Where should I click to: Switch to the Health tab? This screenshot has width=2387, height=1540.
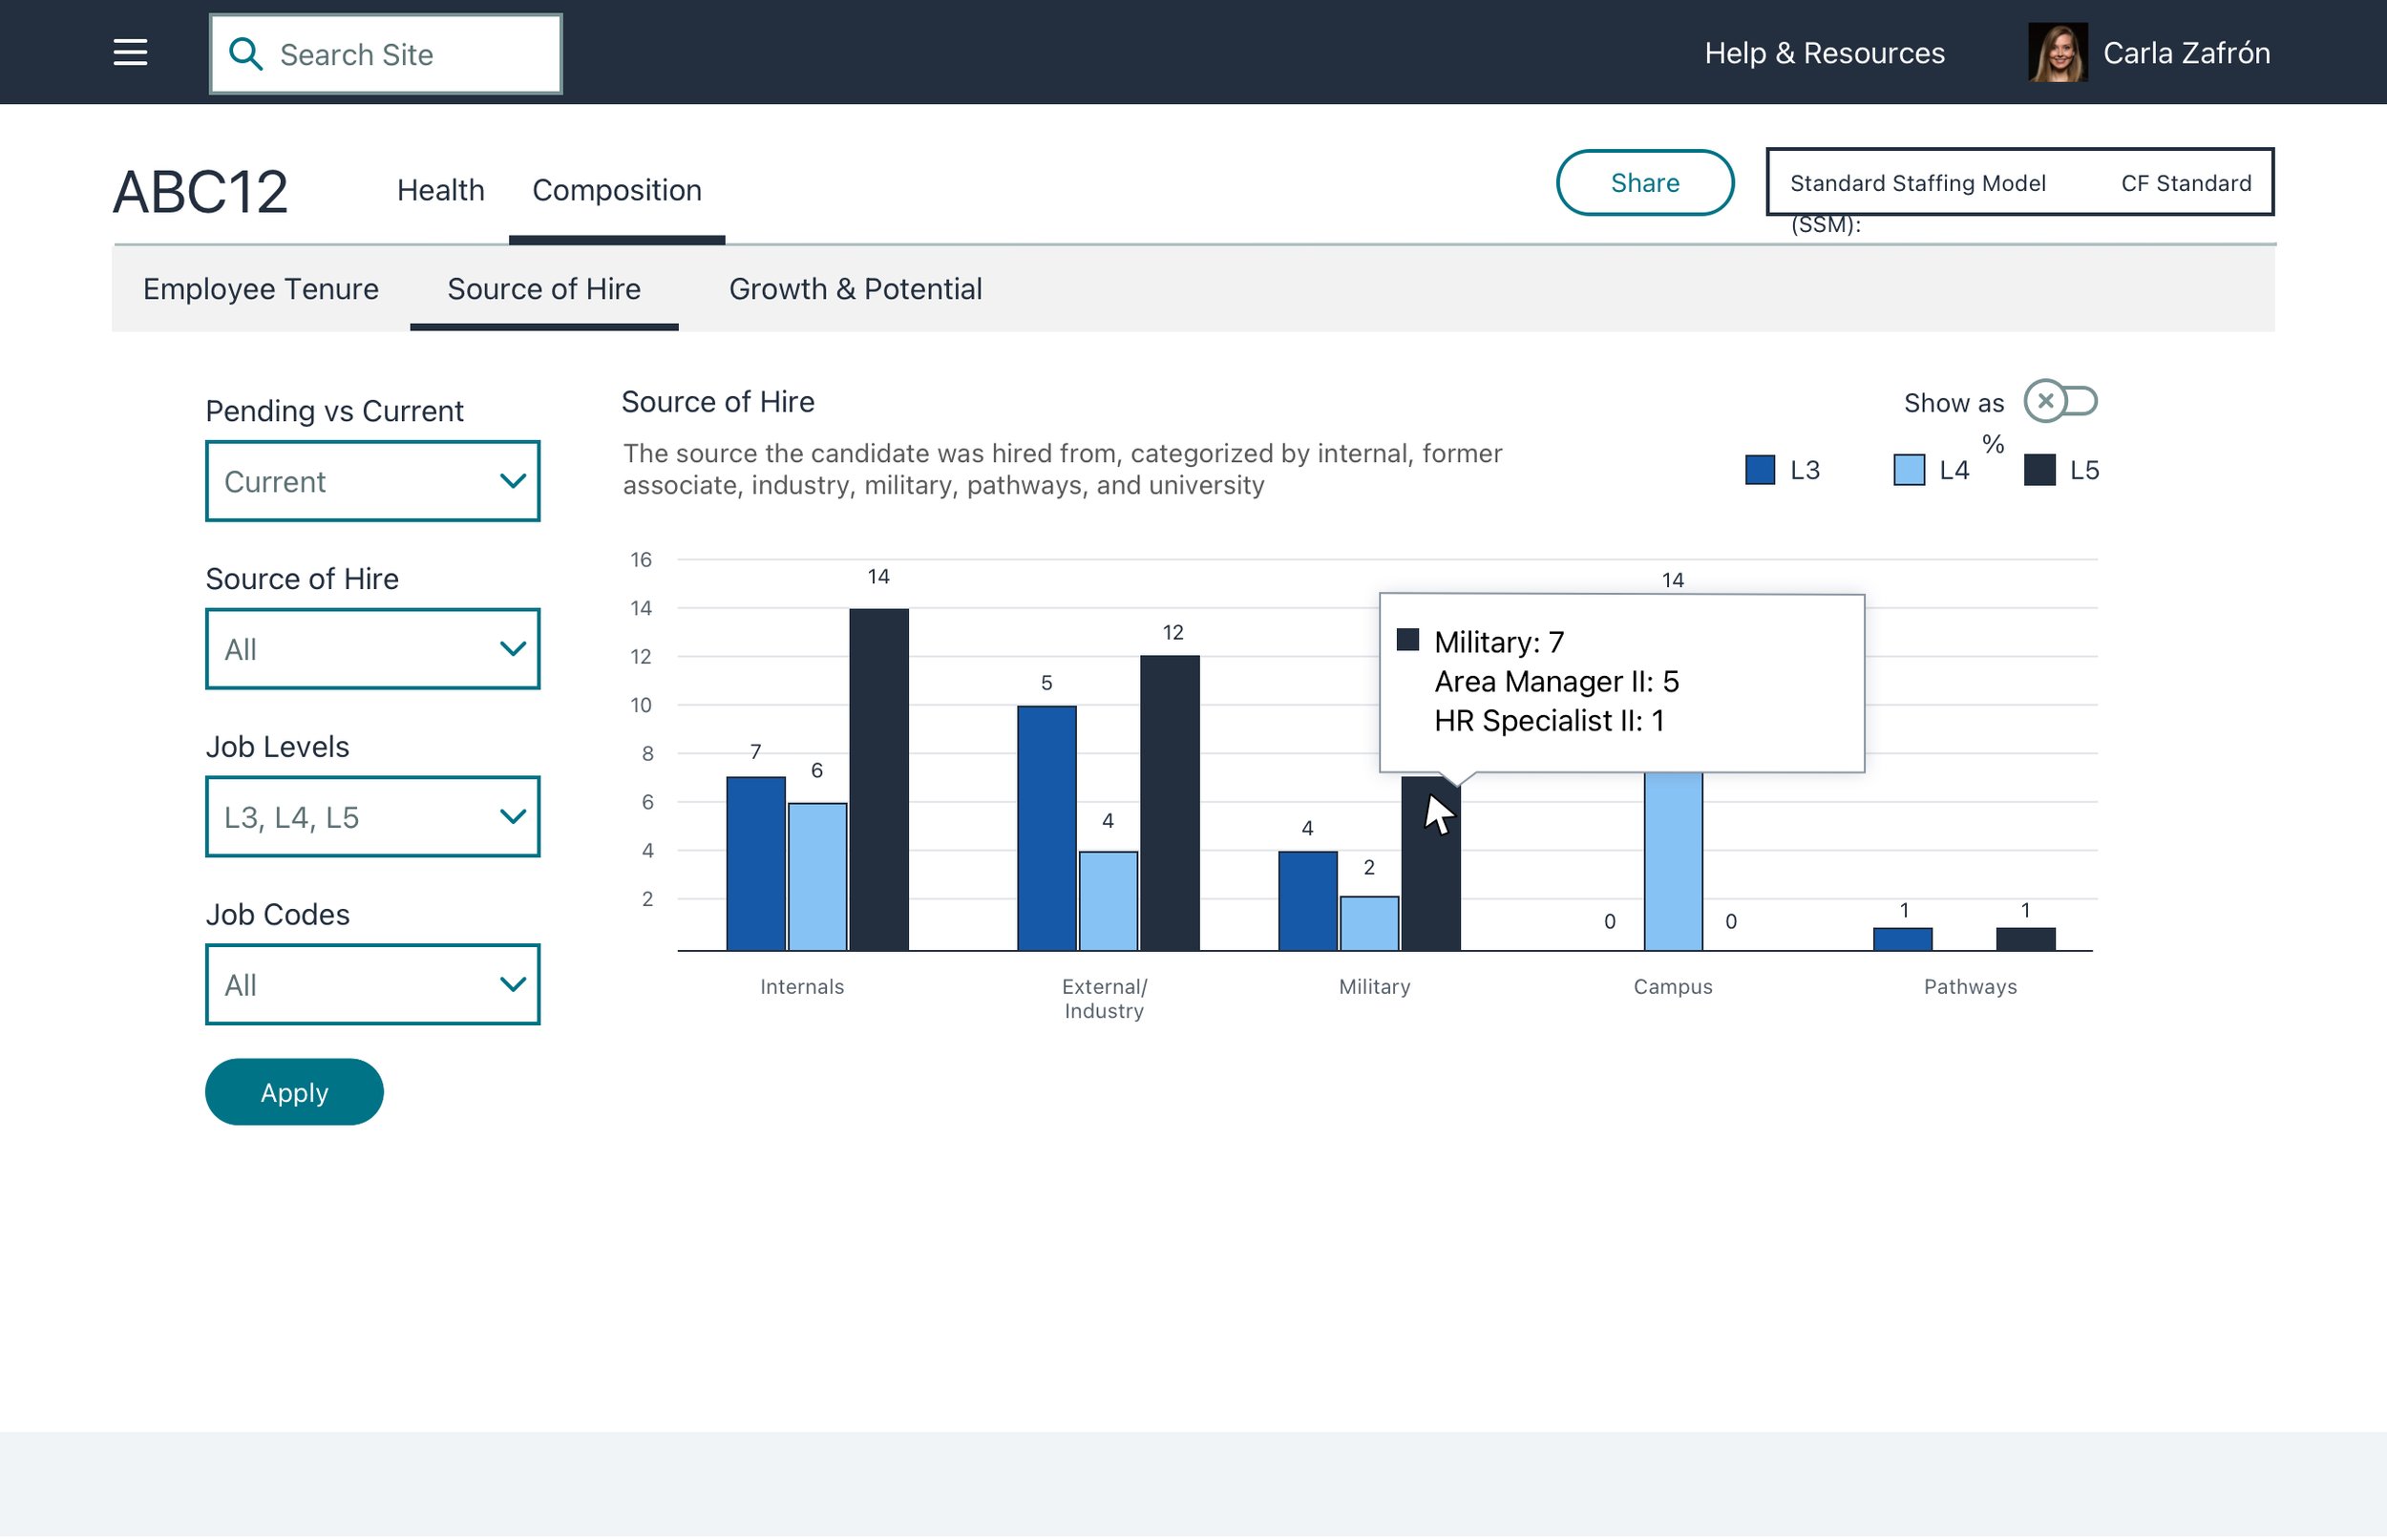click(x=440, y=190)
